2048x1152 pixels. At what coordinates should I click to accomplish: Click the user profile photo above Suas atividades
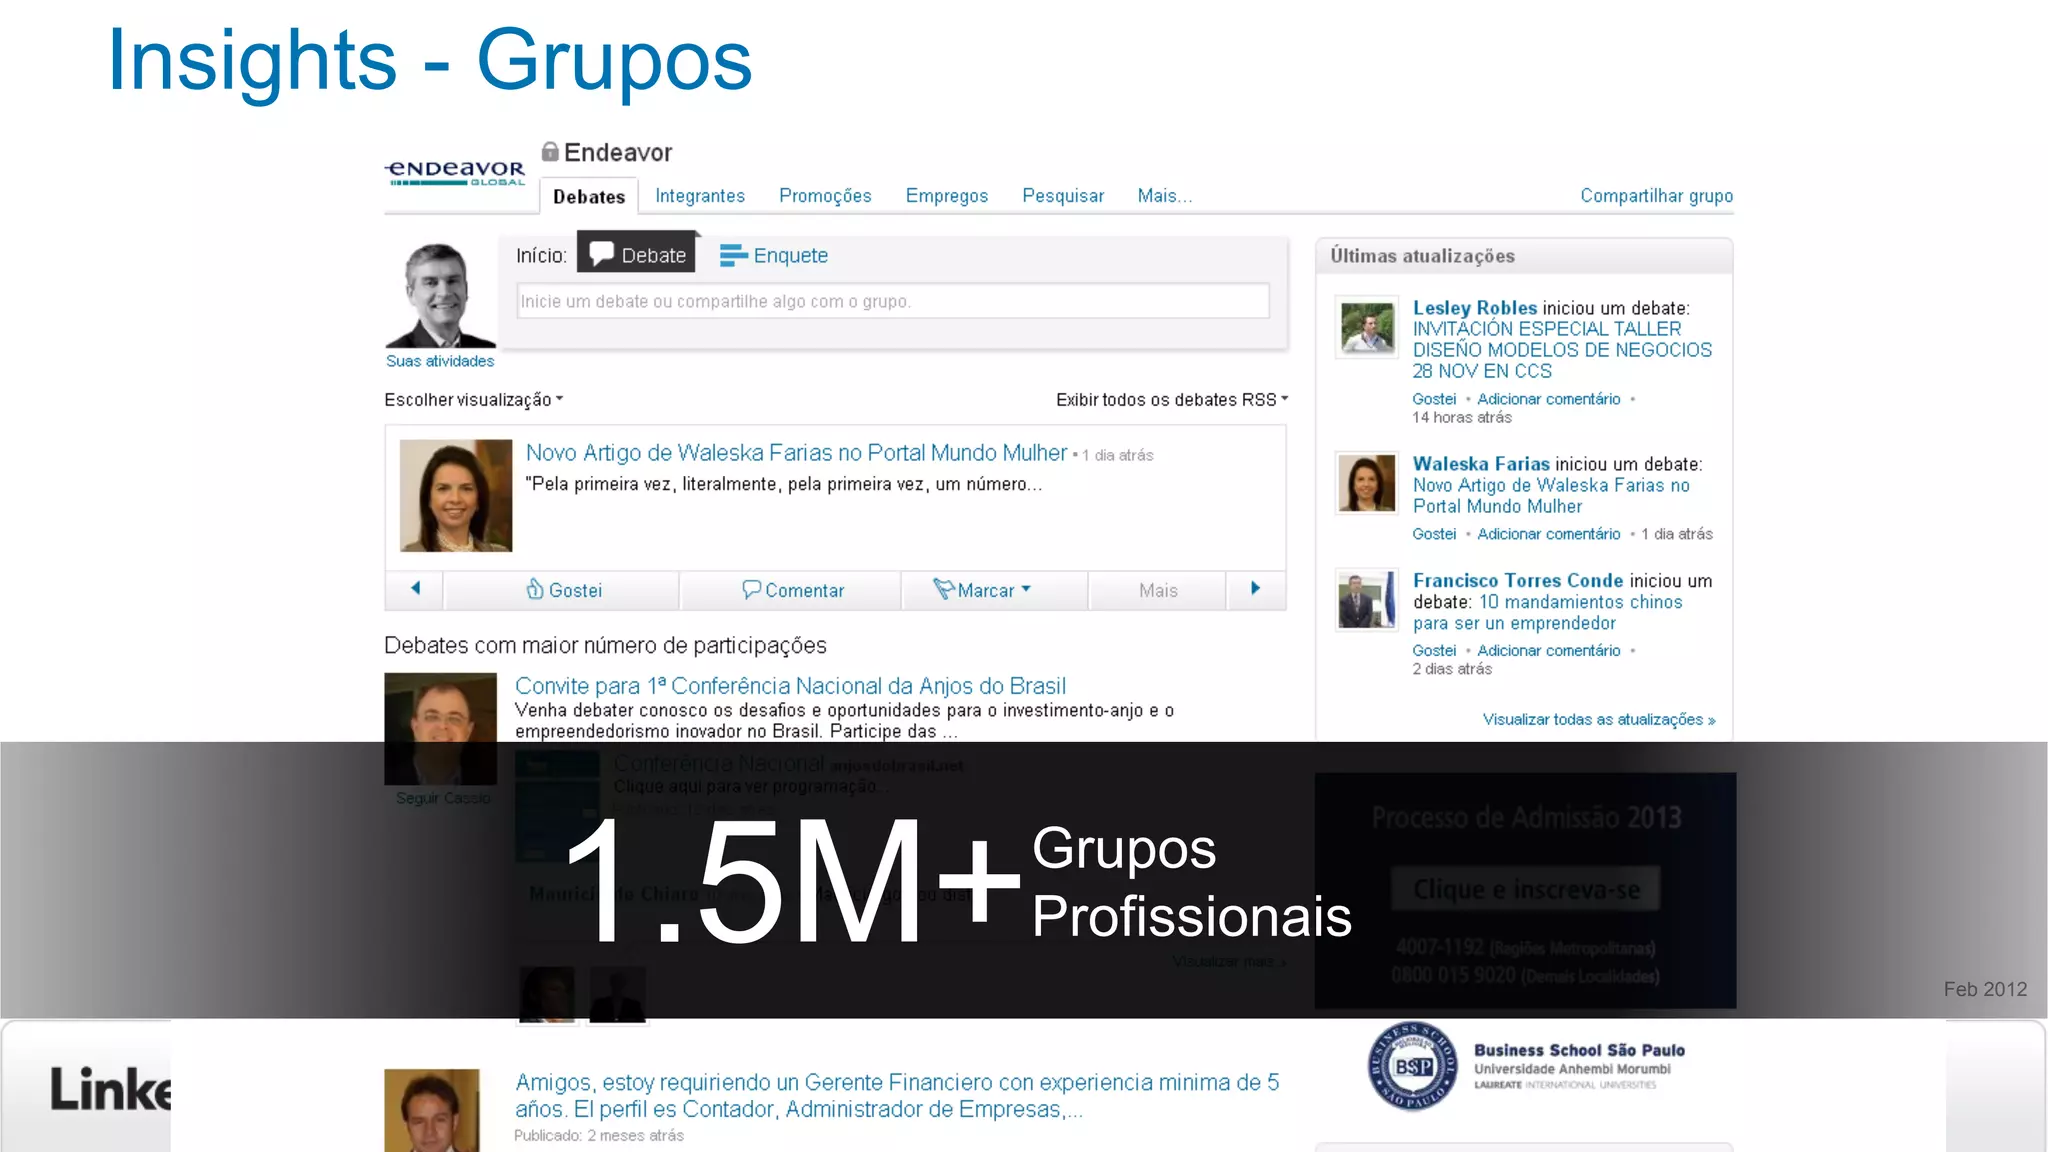click(x=439, y=295)
